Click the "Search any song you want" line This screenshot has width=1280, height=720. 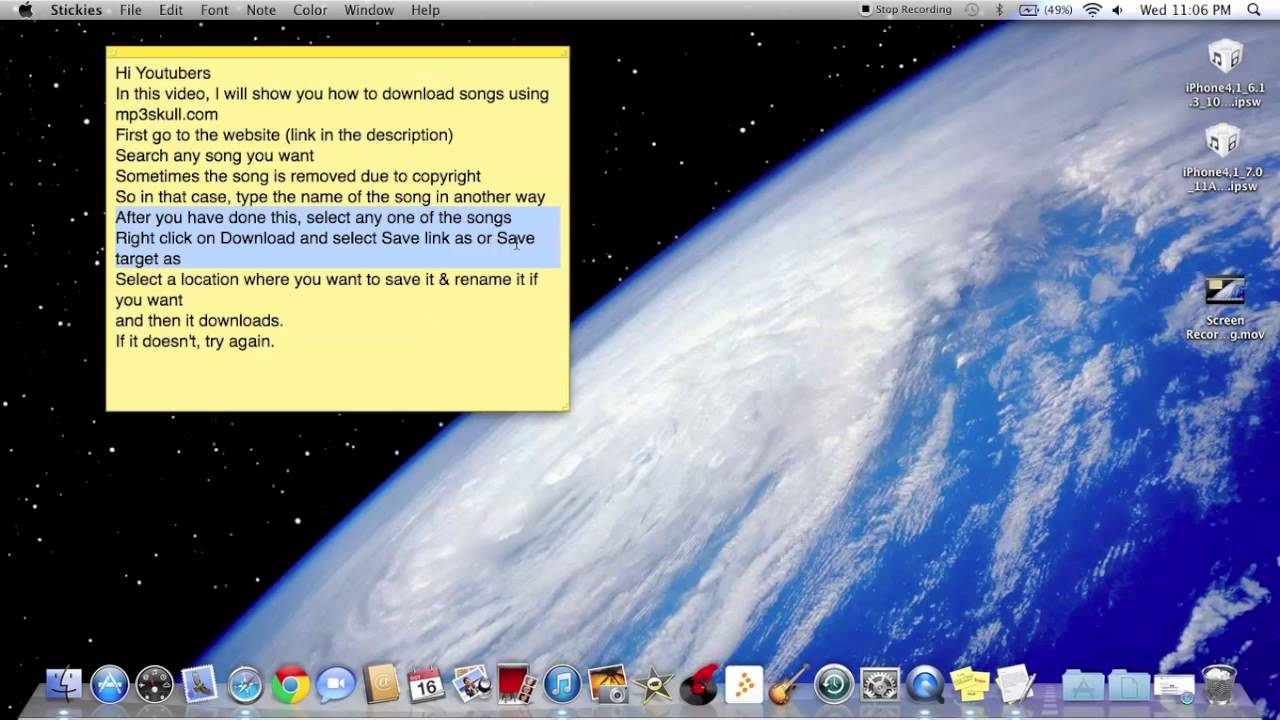point(215,155)
